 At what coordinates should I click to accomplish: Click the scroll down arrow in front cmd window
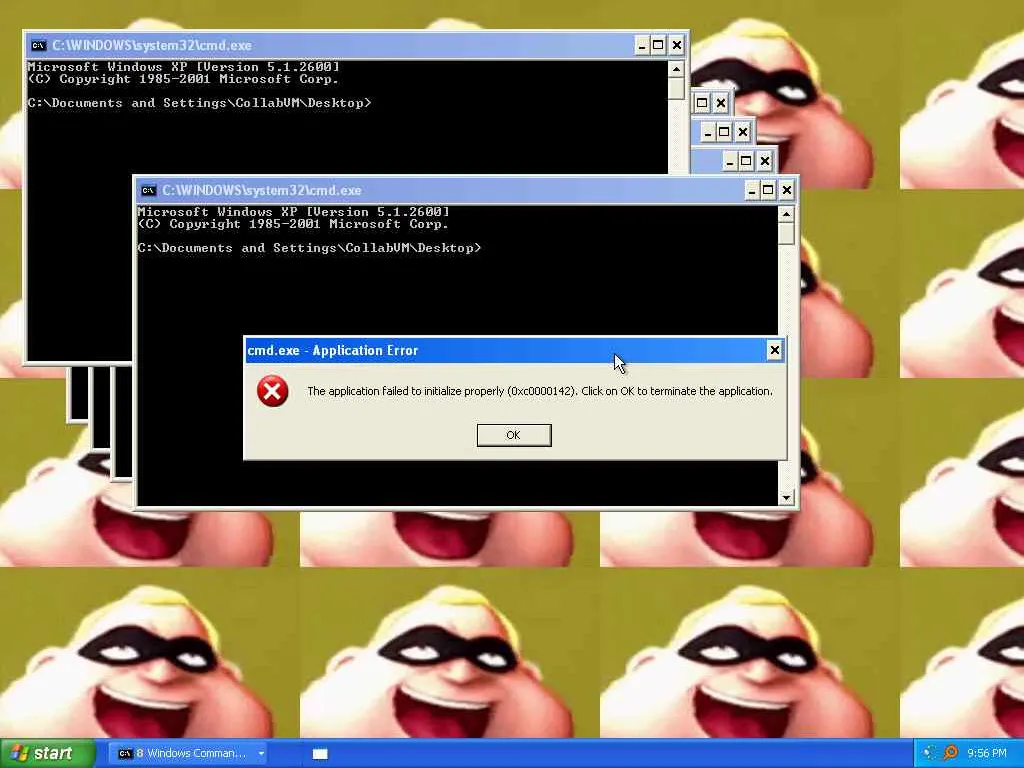point(786,498)
